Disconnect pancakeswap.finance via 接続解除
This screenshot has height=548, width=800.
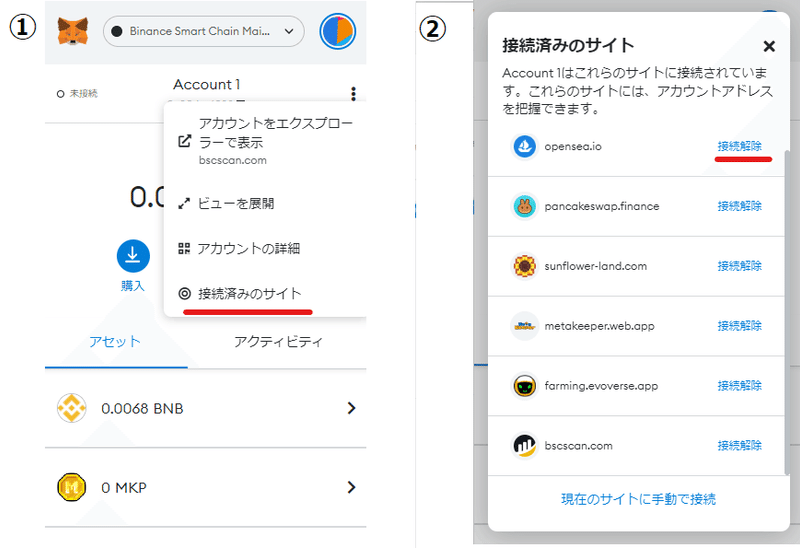[739, 206]
